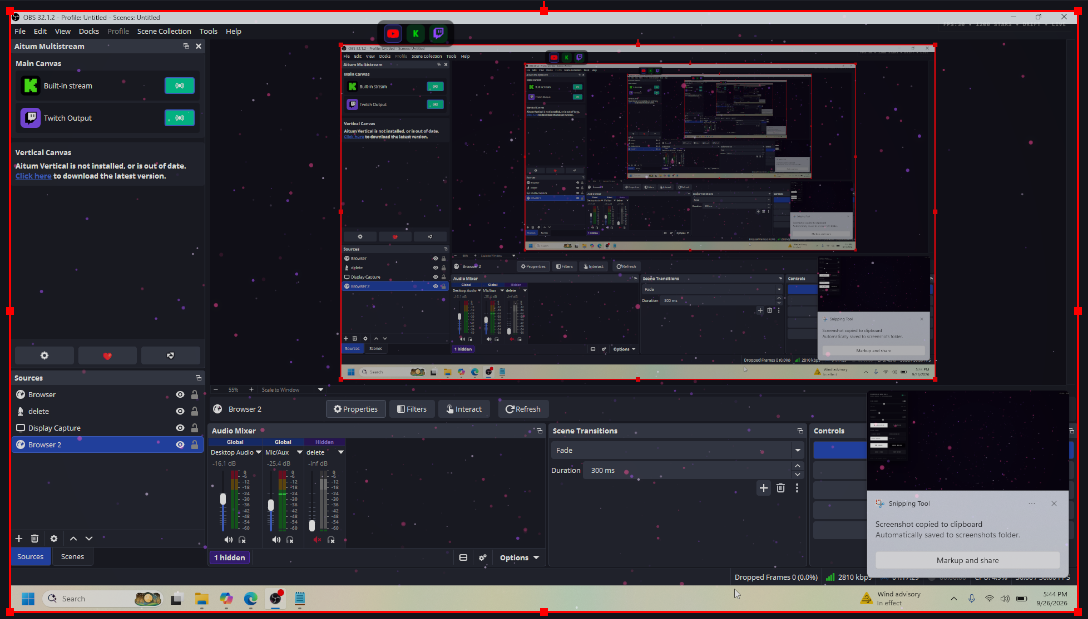The height and width of the screenshot is (619, 1088).
Task: Float the Aitum Multistream dock with its pop-out icon
Action: 186,46
